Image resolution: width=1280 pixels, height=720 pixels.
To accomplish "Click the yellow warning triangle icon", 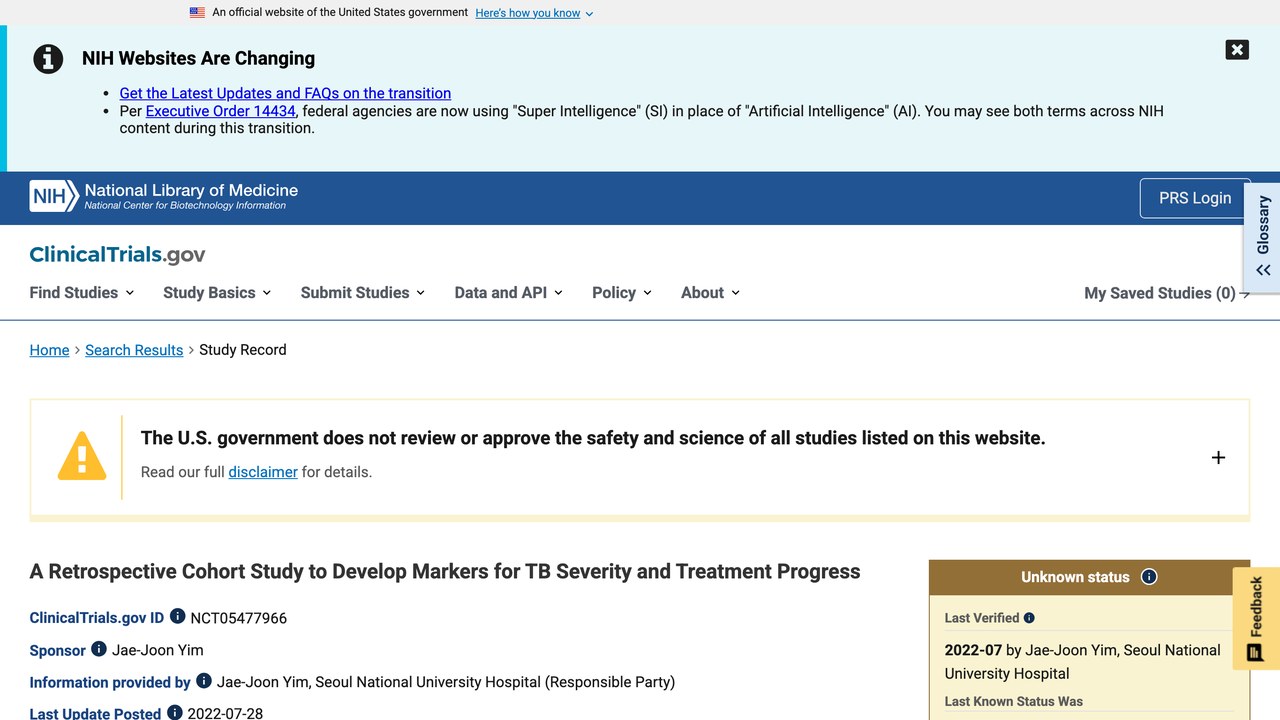I will (x=82, y=456).
